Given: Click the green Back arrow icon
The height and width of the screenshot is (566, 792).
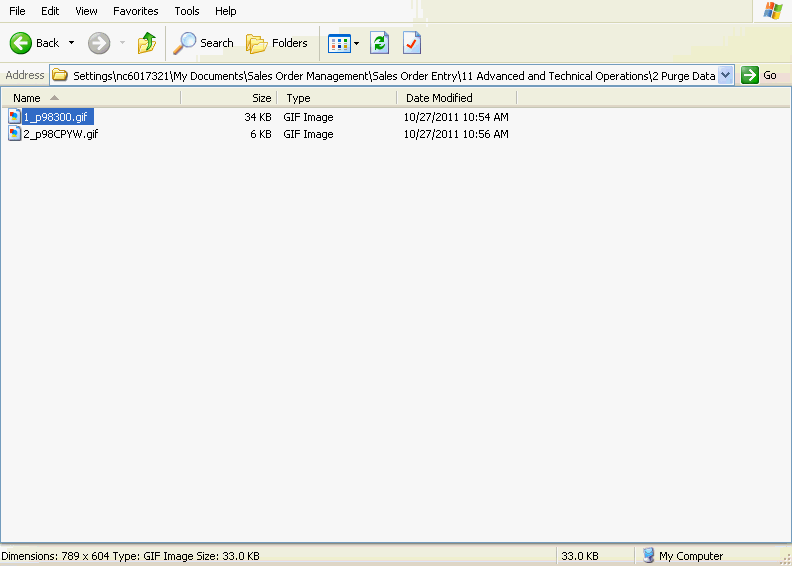Looking at the screenshot, I should (x=21, y=43).
